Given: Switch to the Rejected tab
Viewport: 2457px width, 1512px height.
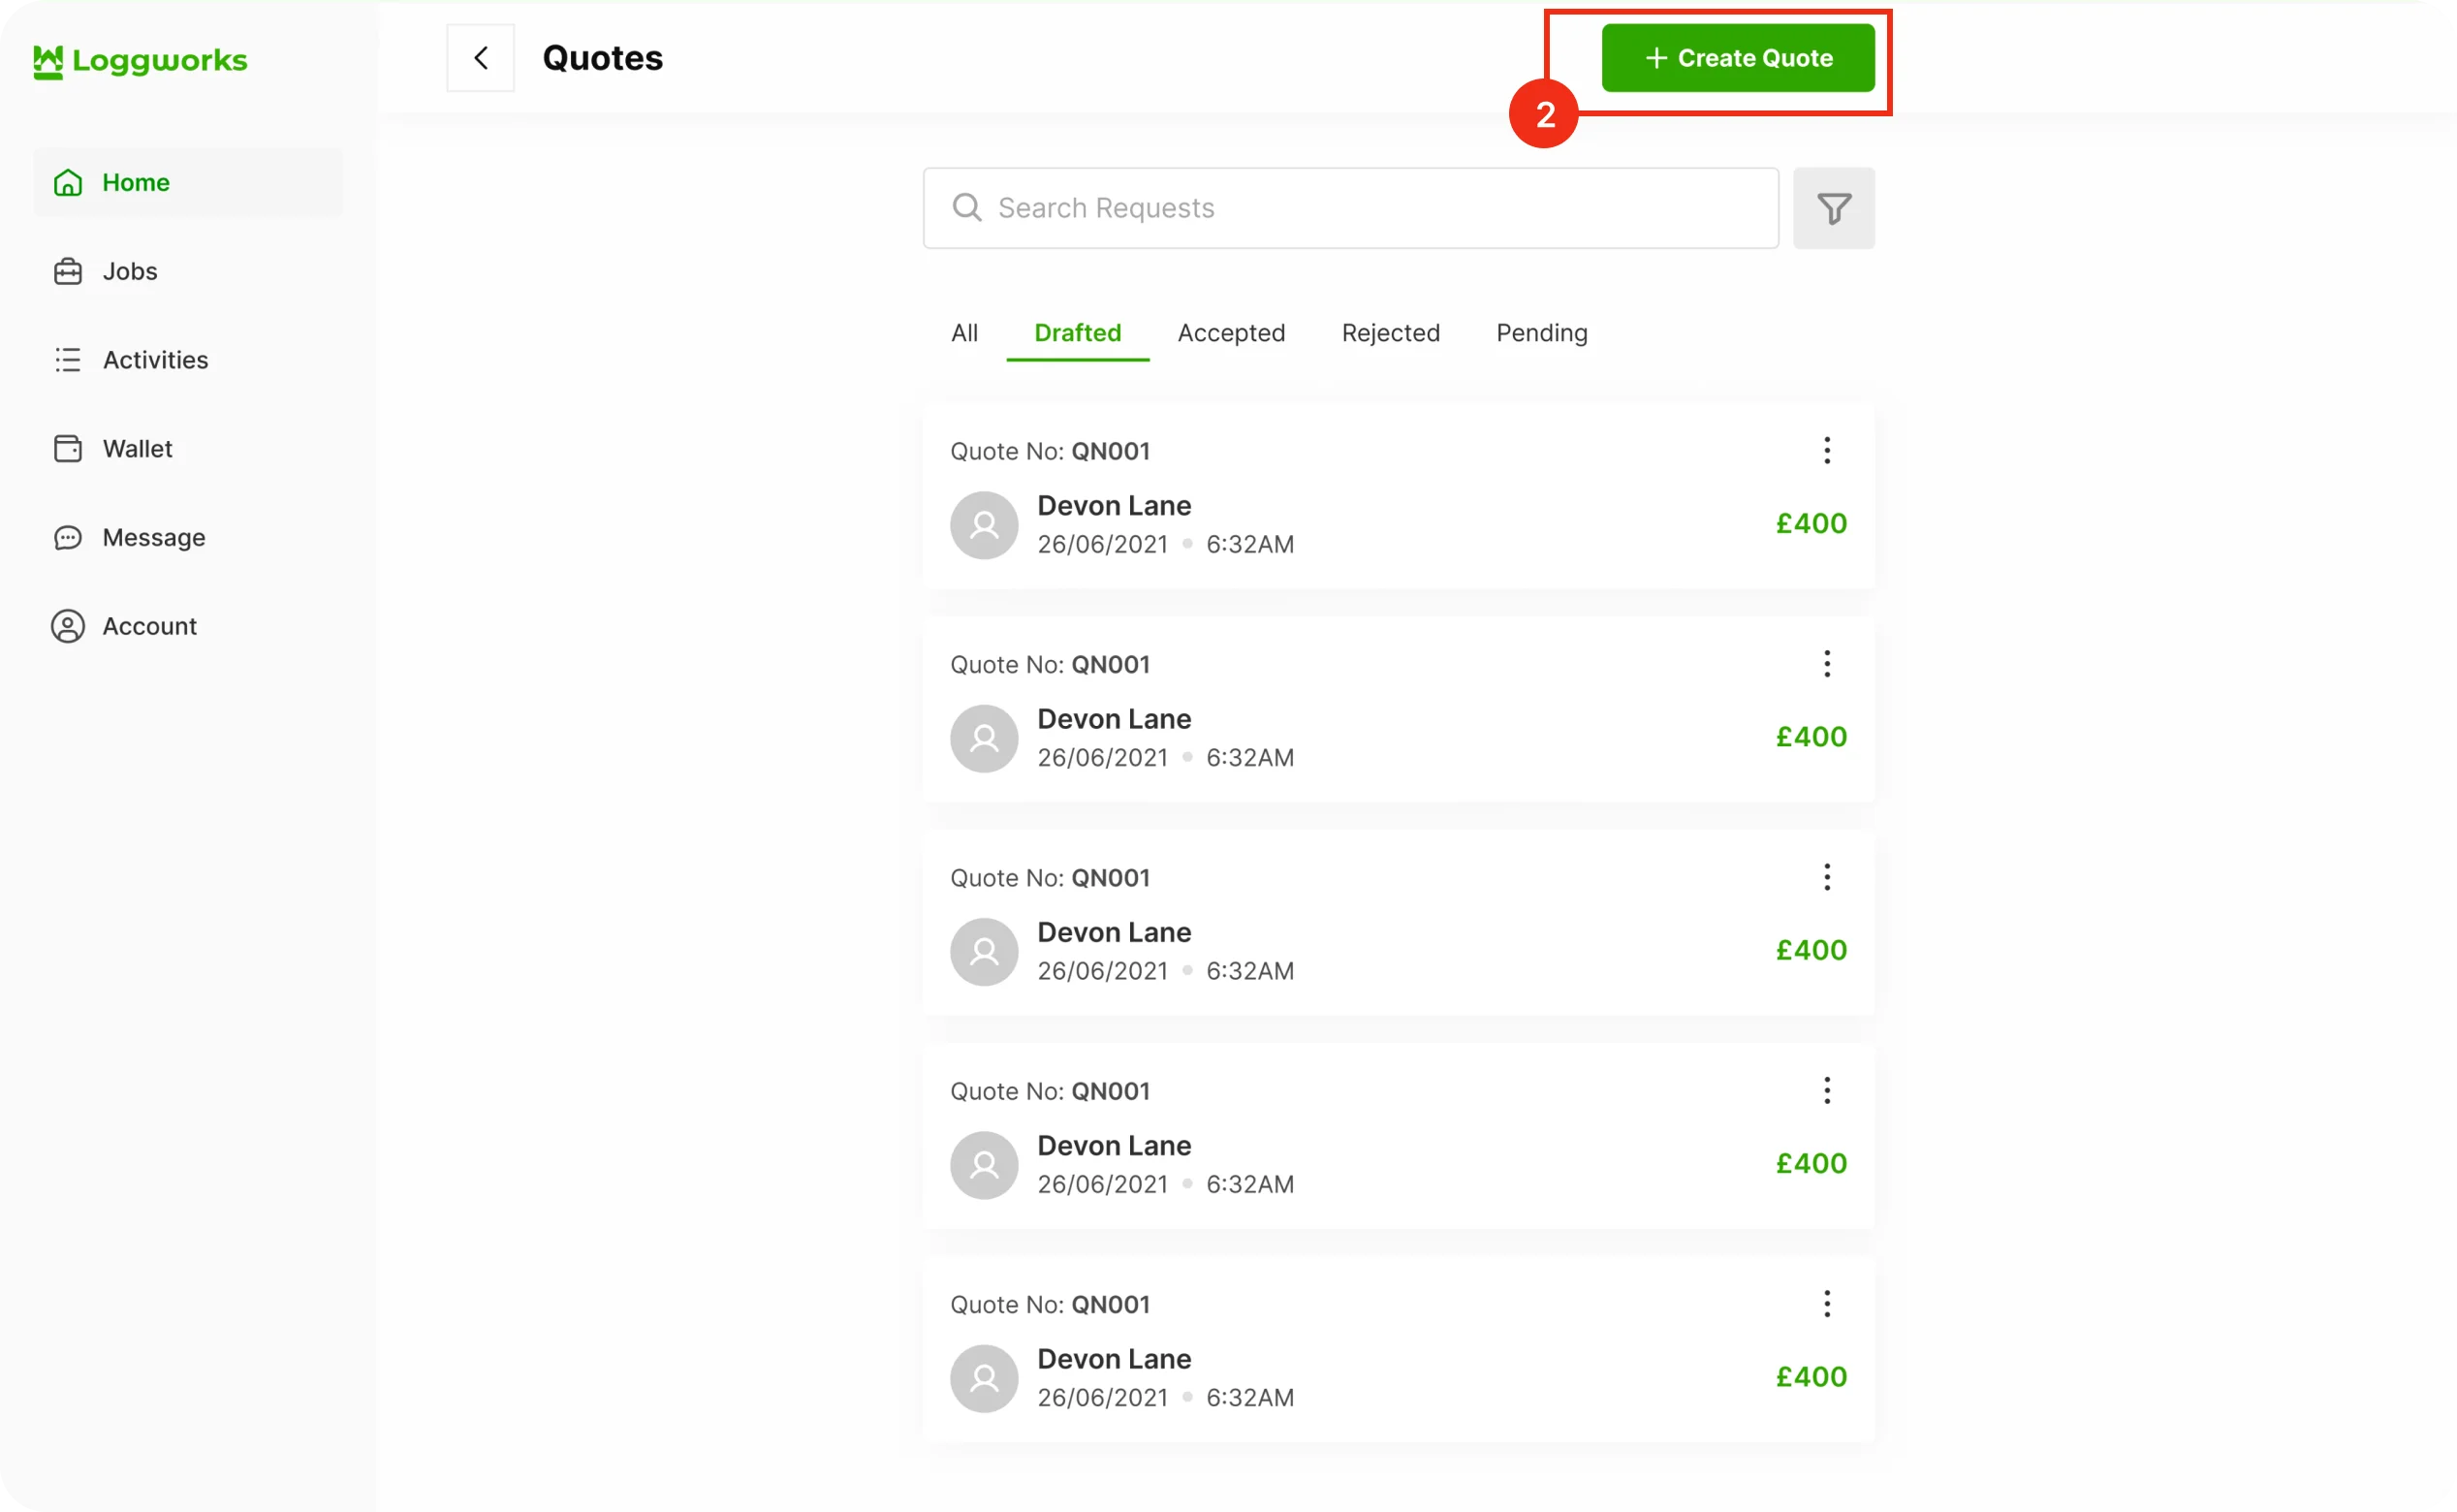Looking at the screenshot, I should [x=1390, y=333].
